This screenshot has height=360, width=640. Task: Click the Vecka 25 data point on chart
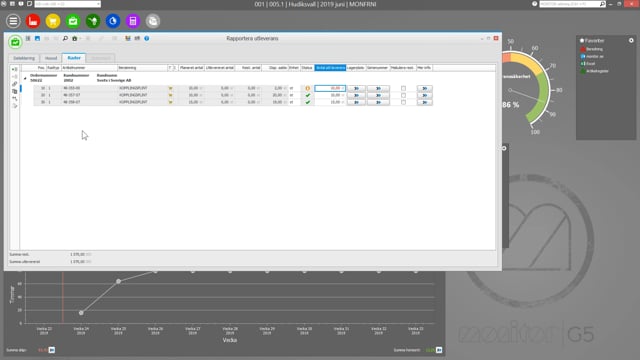pyautogui.click(x=118, y=281)
